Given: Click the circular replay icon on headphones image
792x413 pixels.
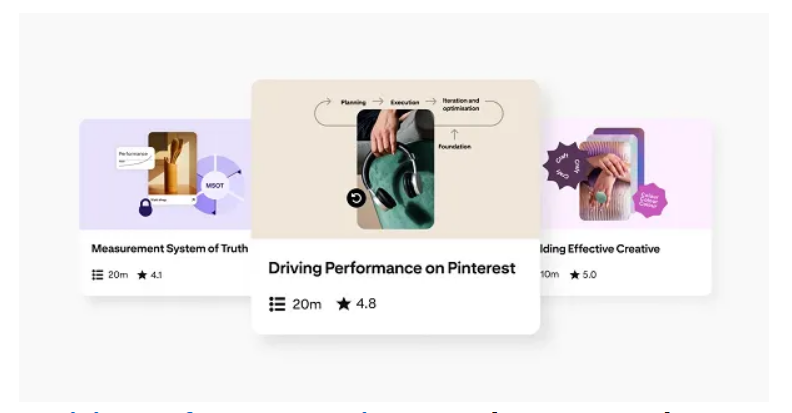Looking at the screenshot, I should [356, 198].
